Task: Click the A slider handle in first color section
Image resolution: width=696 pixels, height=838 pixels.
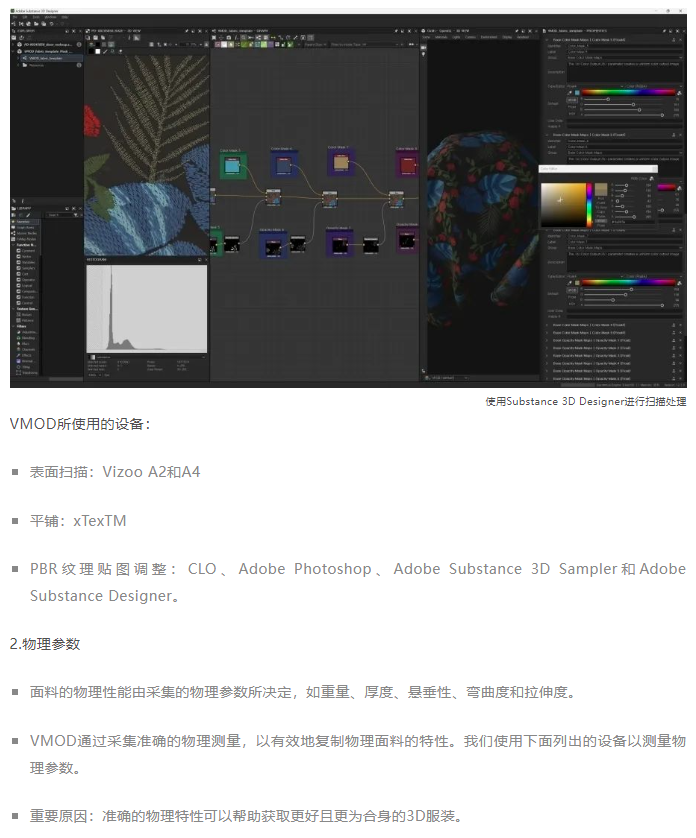Action: pos(662,115)
